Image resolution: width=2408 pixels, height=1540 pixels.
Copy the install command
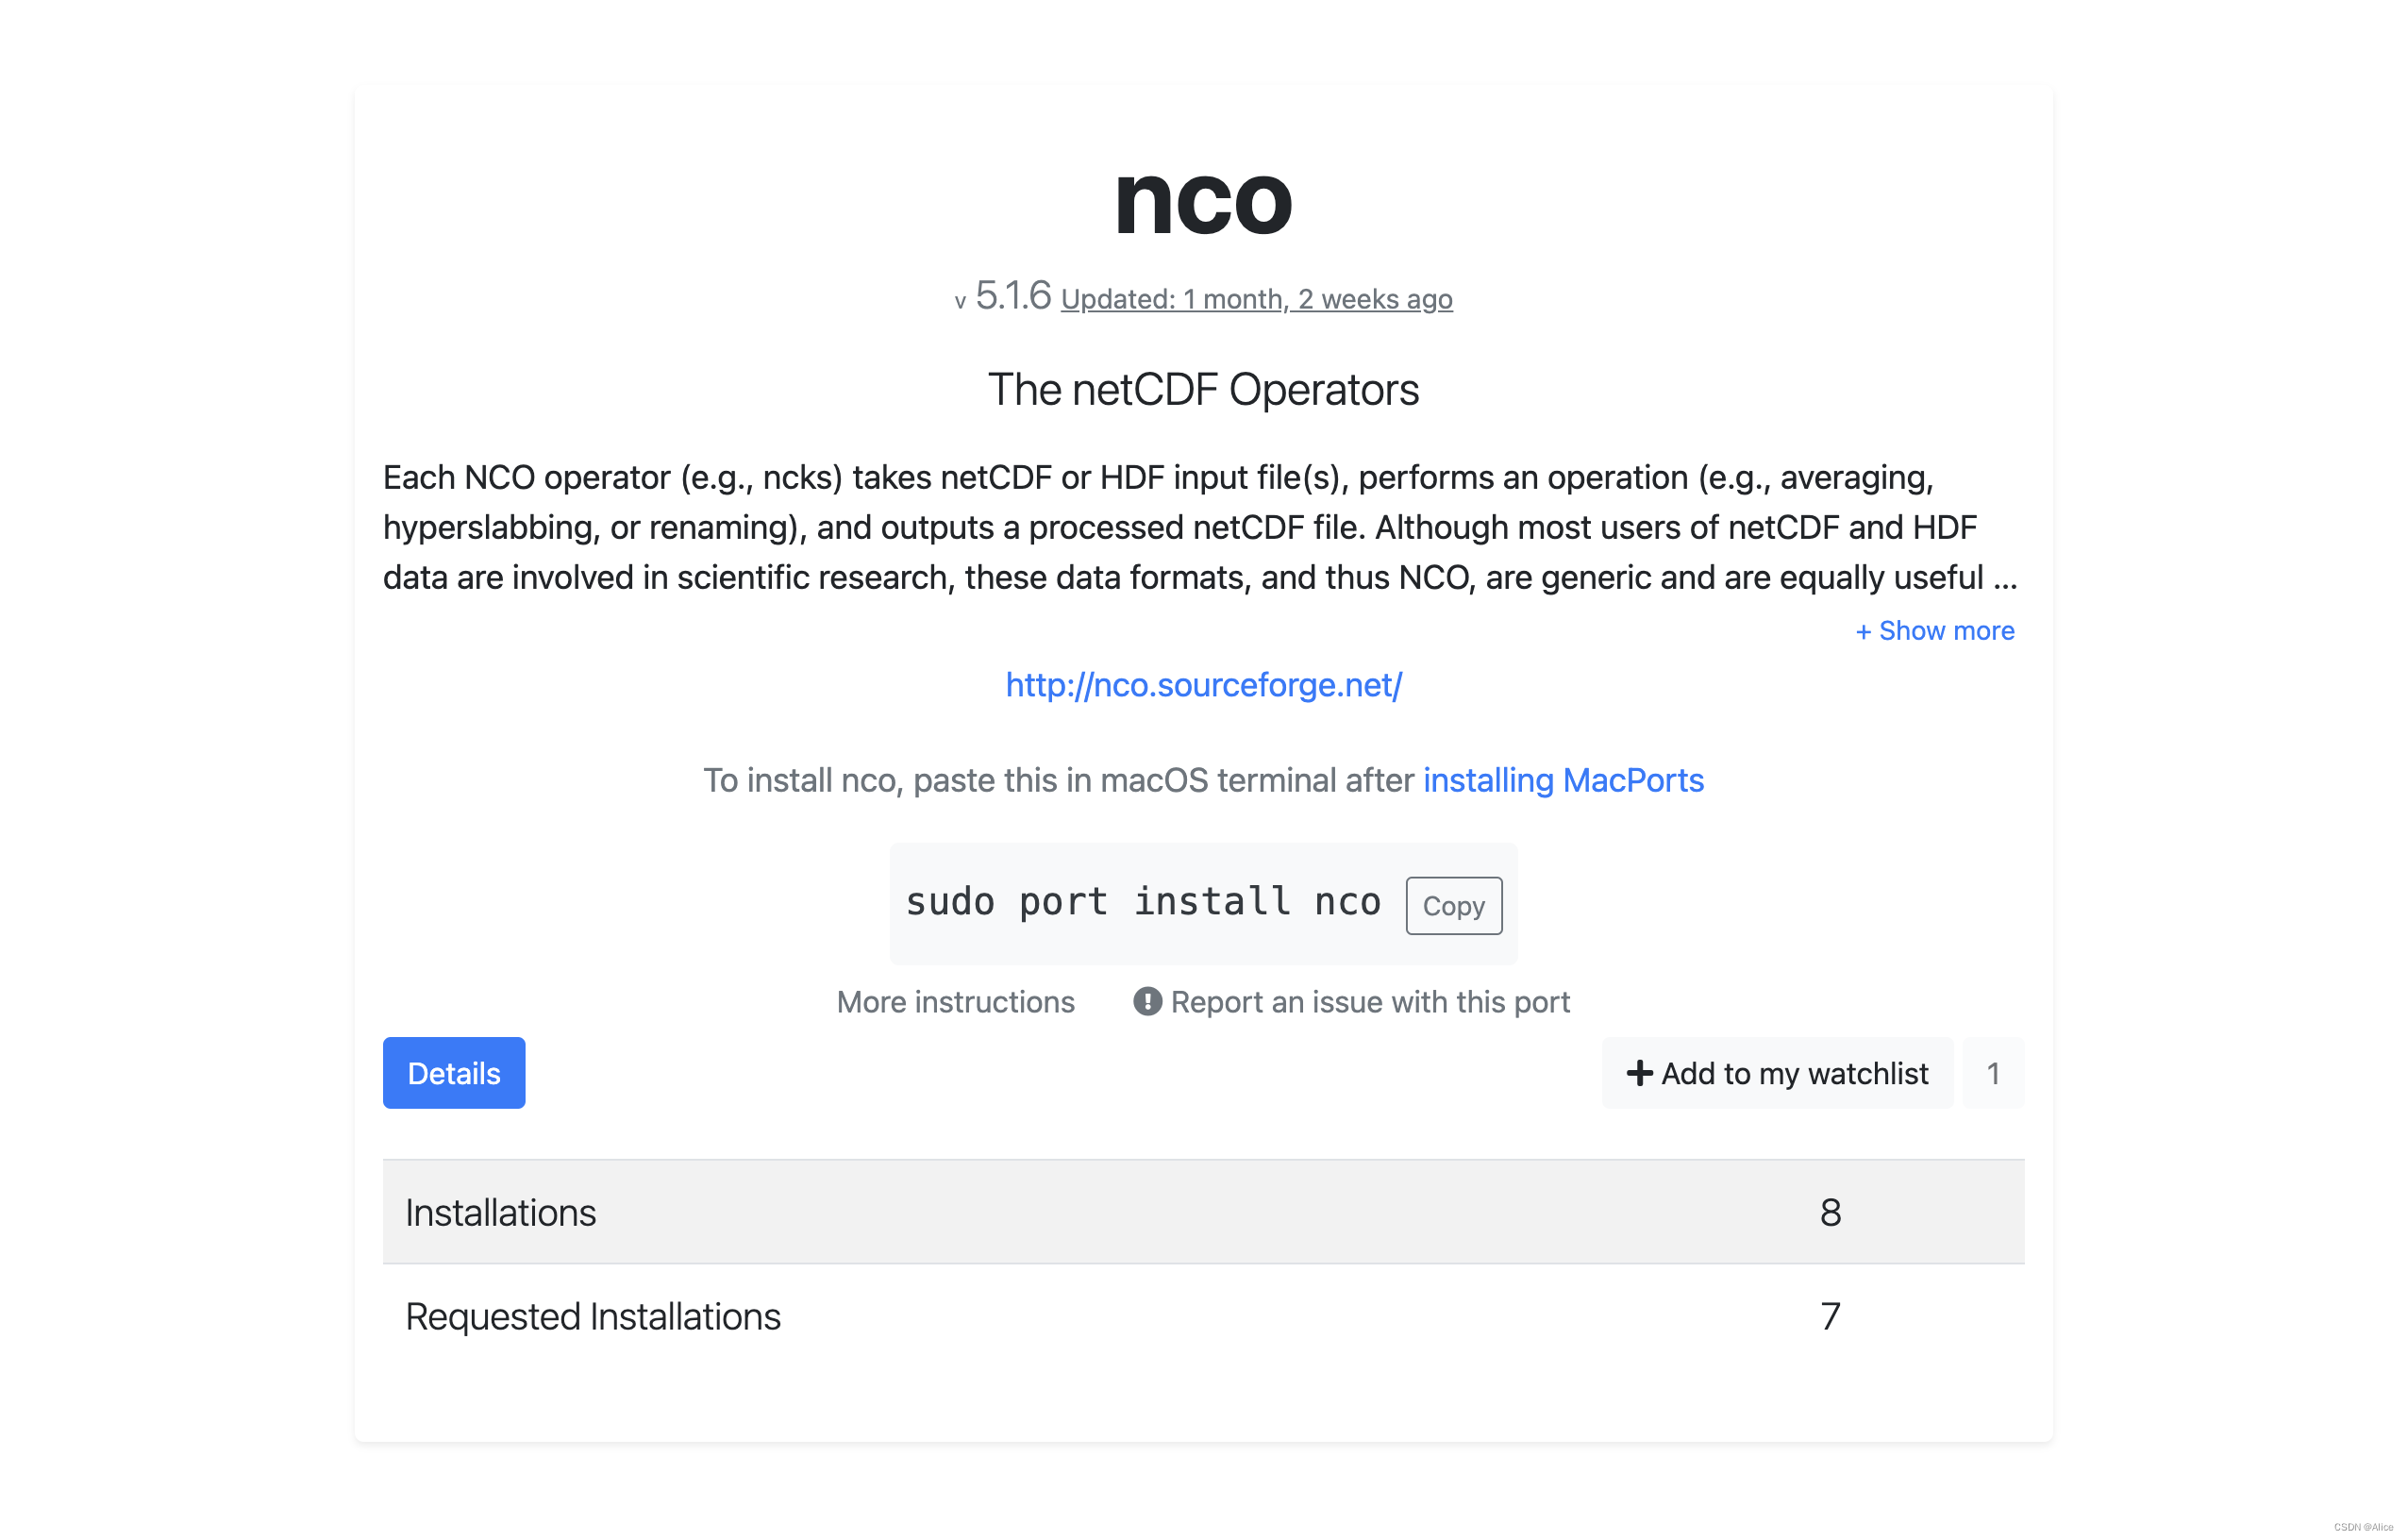tap(1454, 905)
